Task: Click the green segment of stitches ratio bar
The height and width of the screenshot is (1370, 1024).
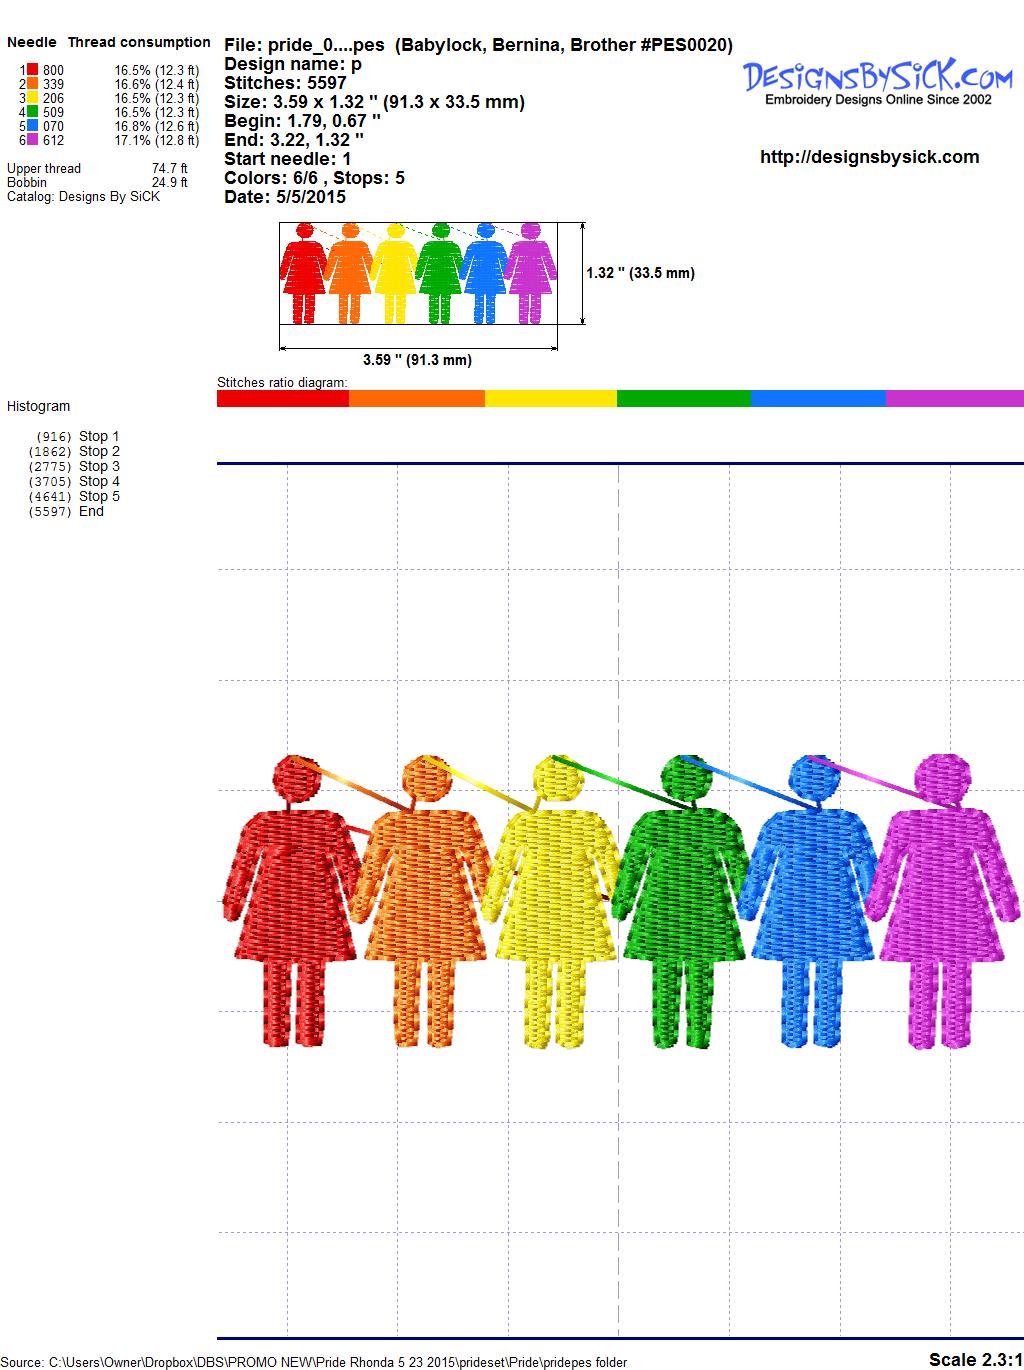Action: click(x=683, y=399)
